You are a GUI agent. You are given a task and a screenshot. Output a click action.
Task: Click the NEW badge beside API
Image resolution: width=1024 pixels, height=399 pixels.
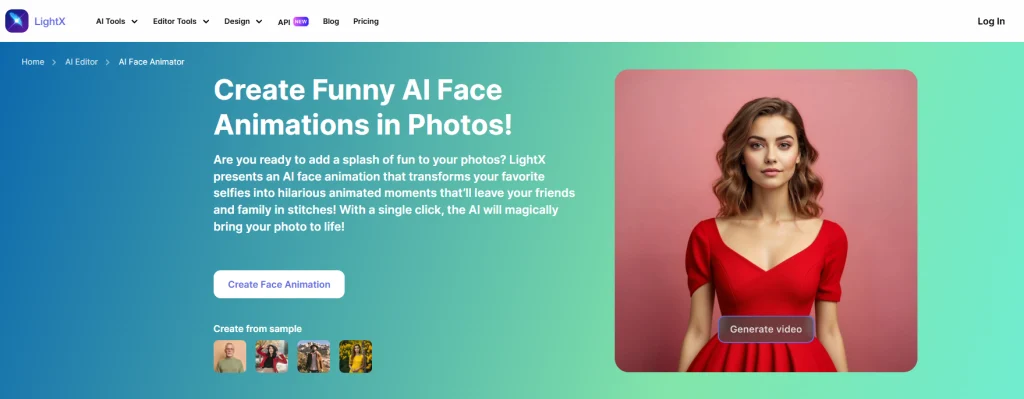[x=301, y=22]
